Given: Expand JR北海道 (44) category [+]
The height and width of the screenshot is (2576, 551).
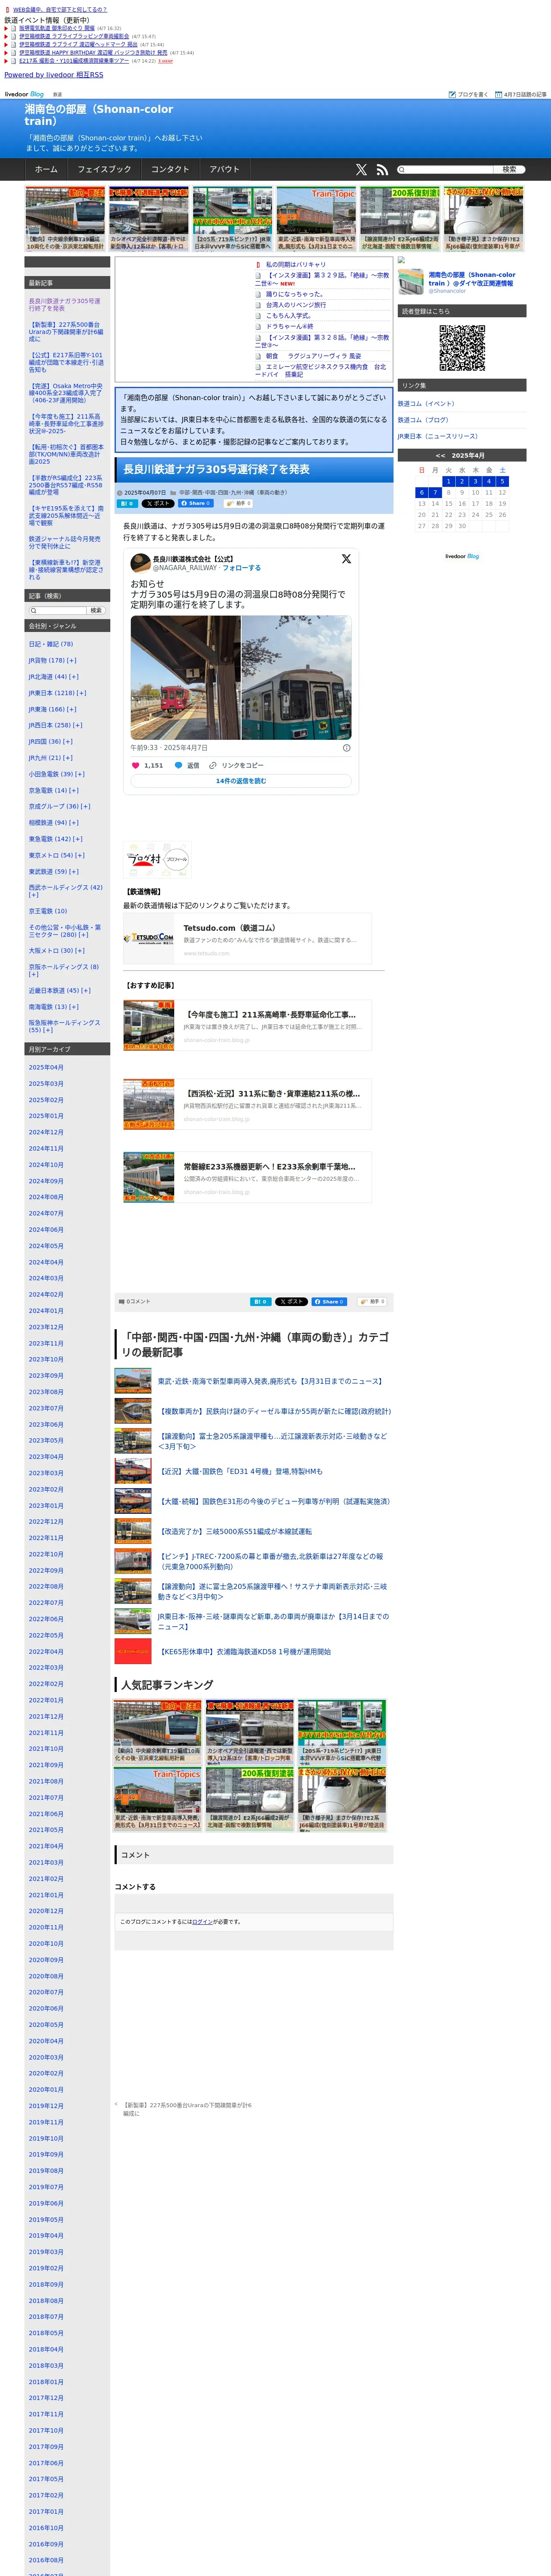Looking at the screenshot, I should point(74,677).
